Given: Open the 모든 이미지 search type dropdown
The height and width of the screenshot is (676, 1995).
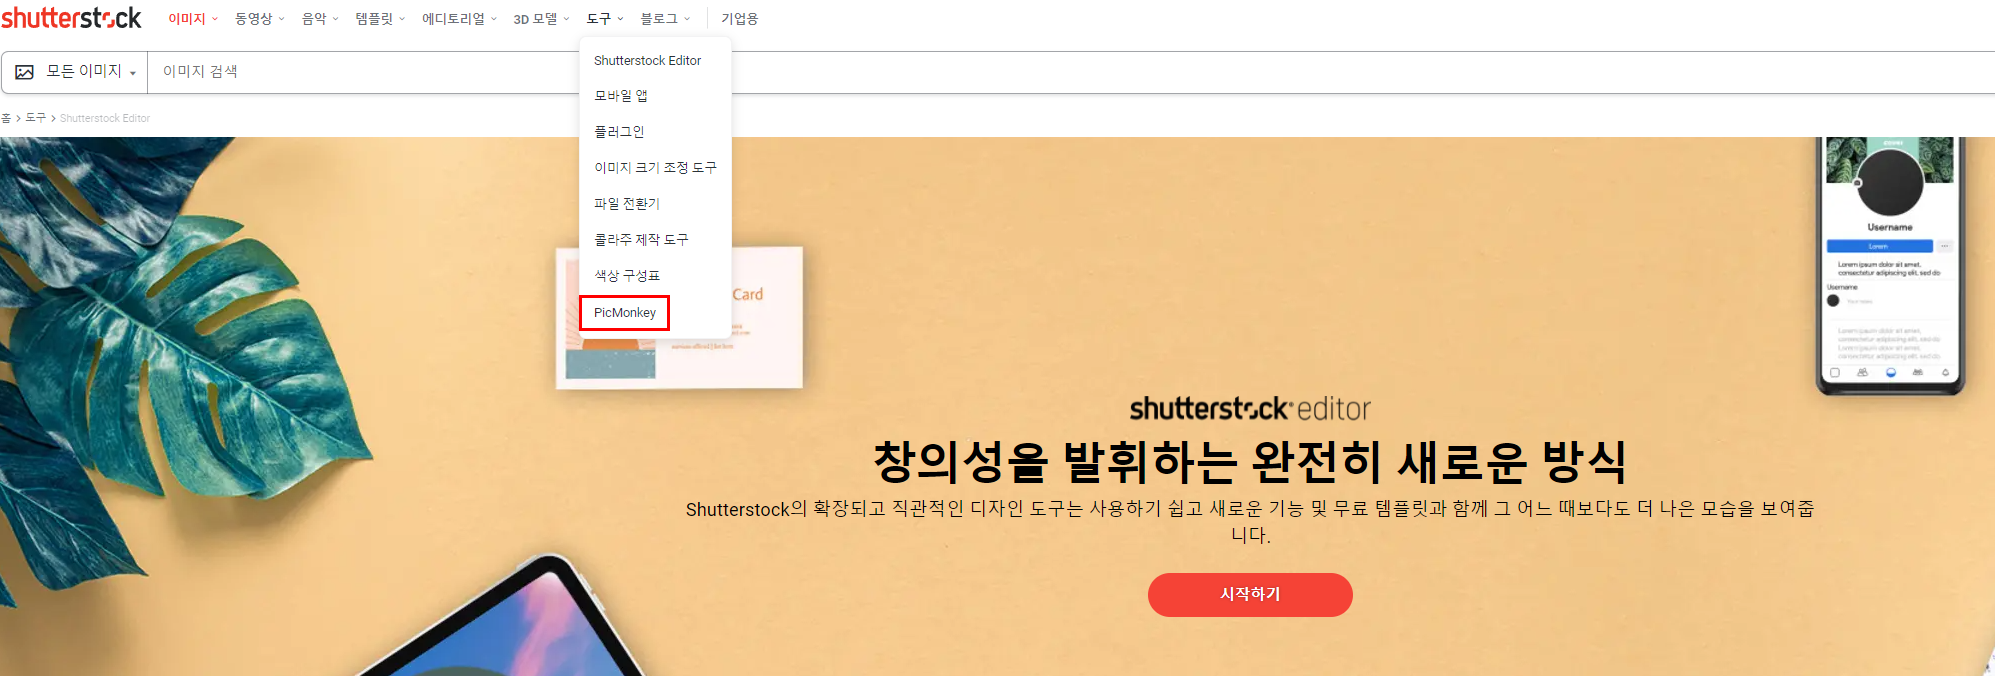Looking at the screenshot, I should (x=75, y=72).
